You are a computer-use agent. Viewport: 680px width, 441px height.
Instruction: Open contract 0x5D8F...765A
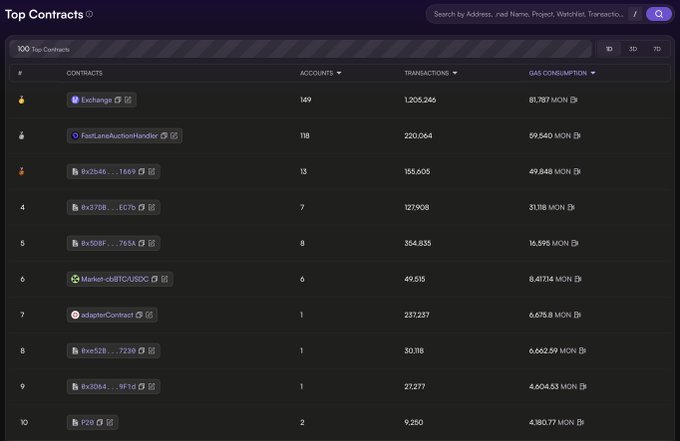[108, 243]
